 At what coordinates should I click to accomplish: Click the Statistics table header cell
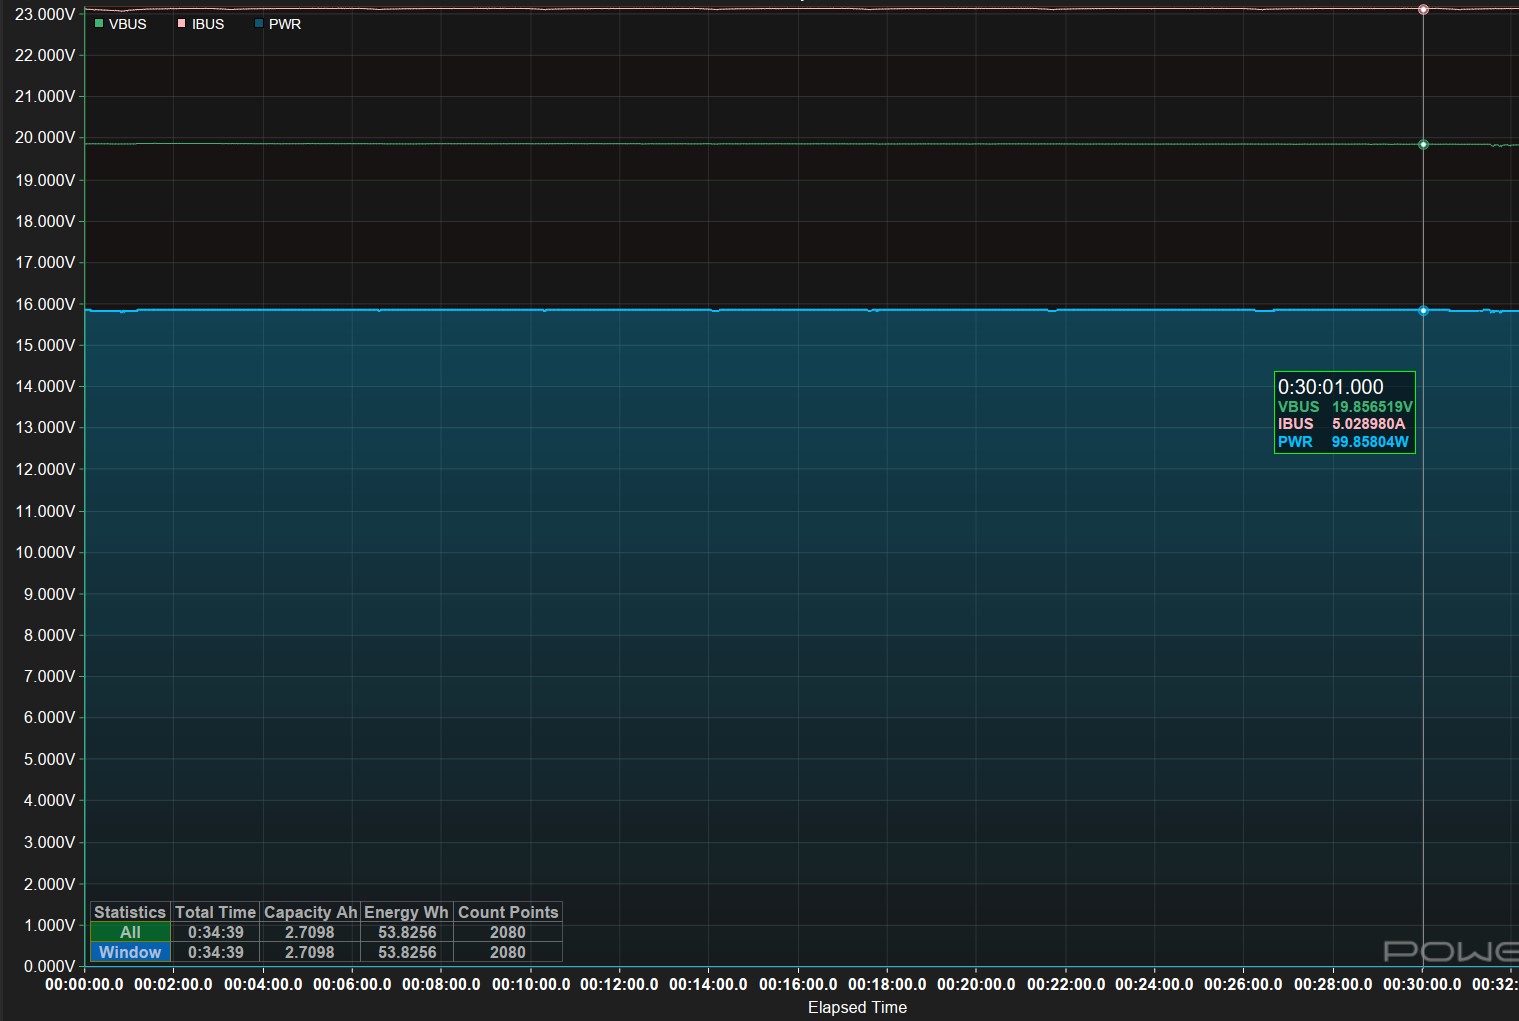(130, 912)
